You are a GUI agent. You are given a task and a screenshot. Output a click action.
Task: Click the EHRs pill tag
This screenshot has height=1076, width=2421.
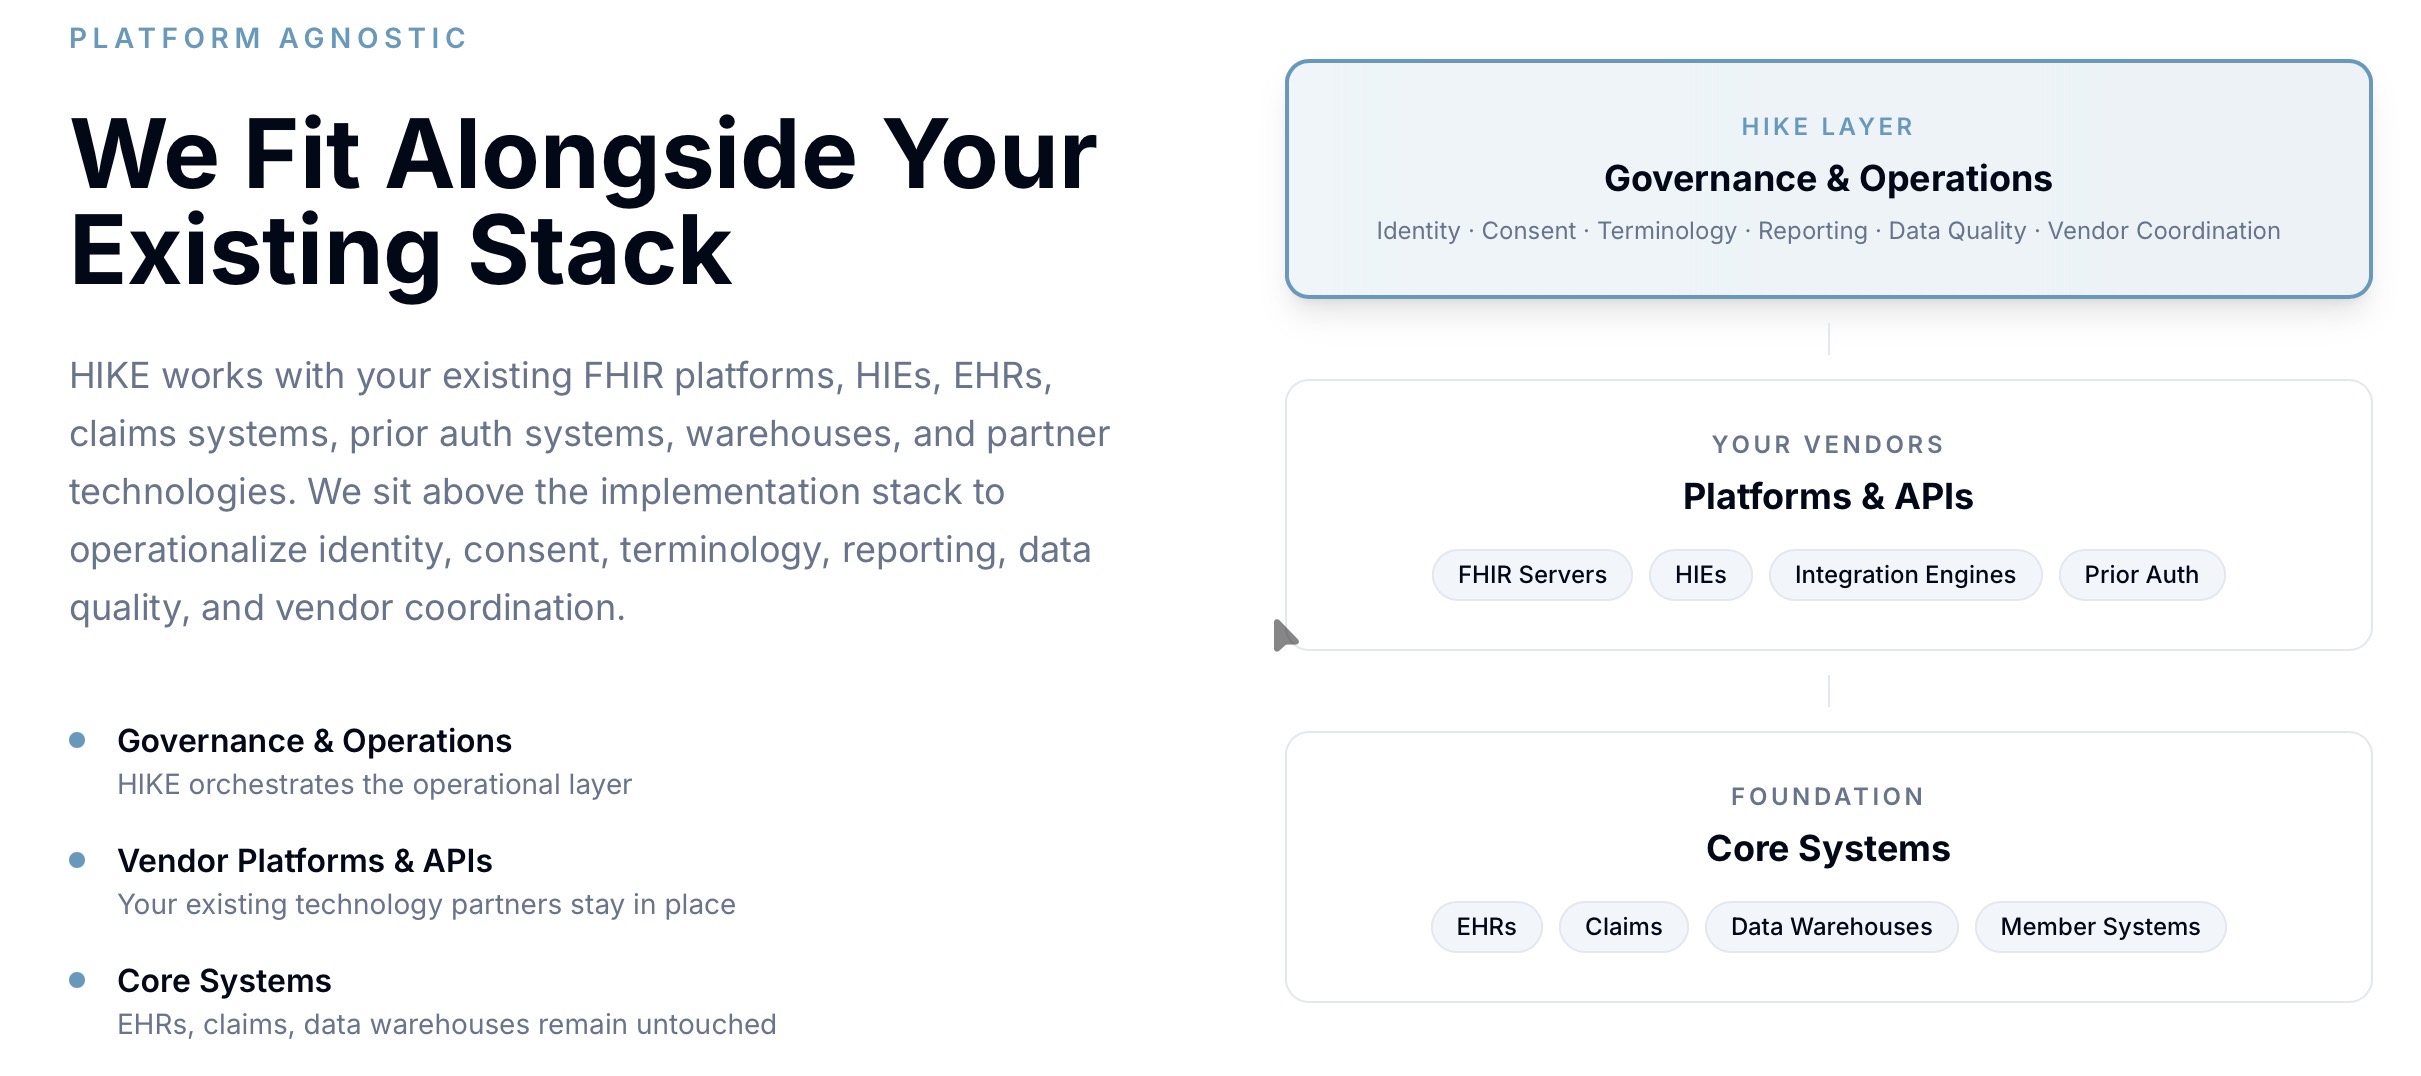point(1486,927)
